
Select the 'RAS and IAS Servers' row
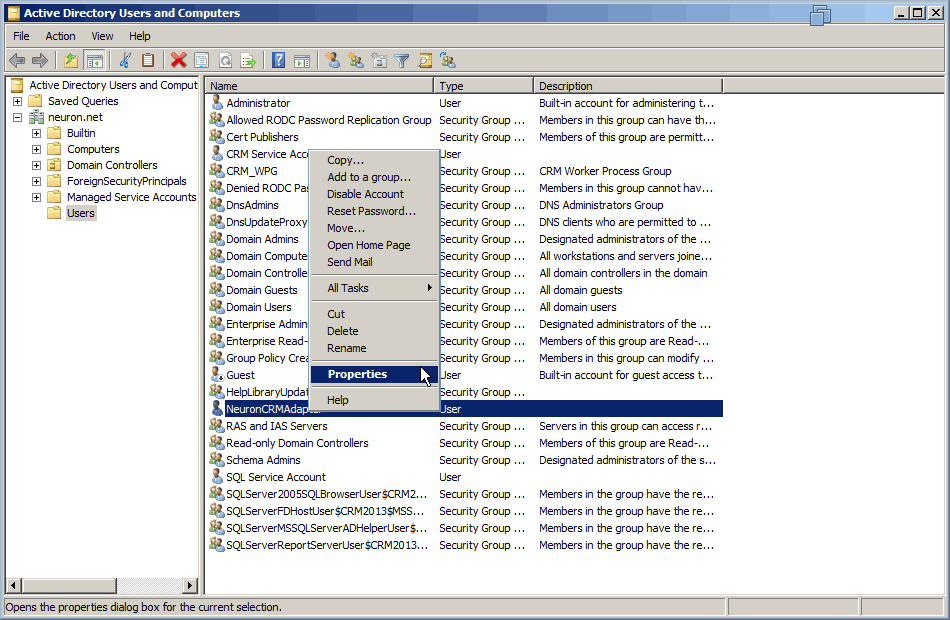[465, 426]
